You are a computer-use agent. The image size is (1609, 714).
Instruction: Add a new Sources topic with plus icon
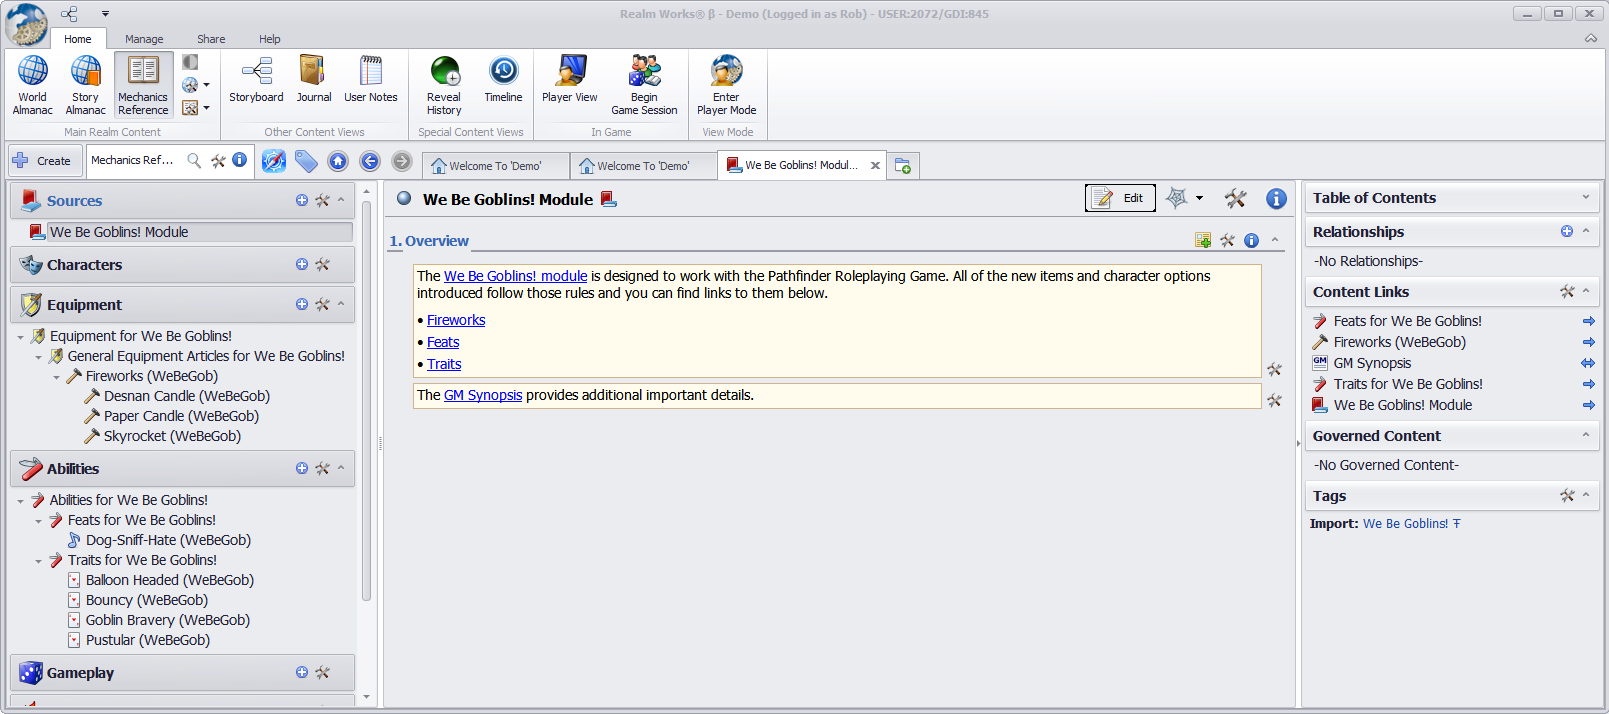pos(302,200)
